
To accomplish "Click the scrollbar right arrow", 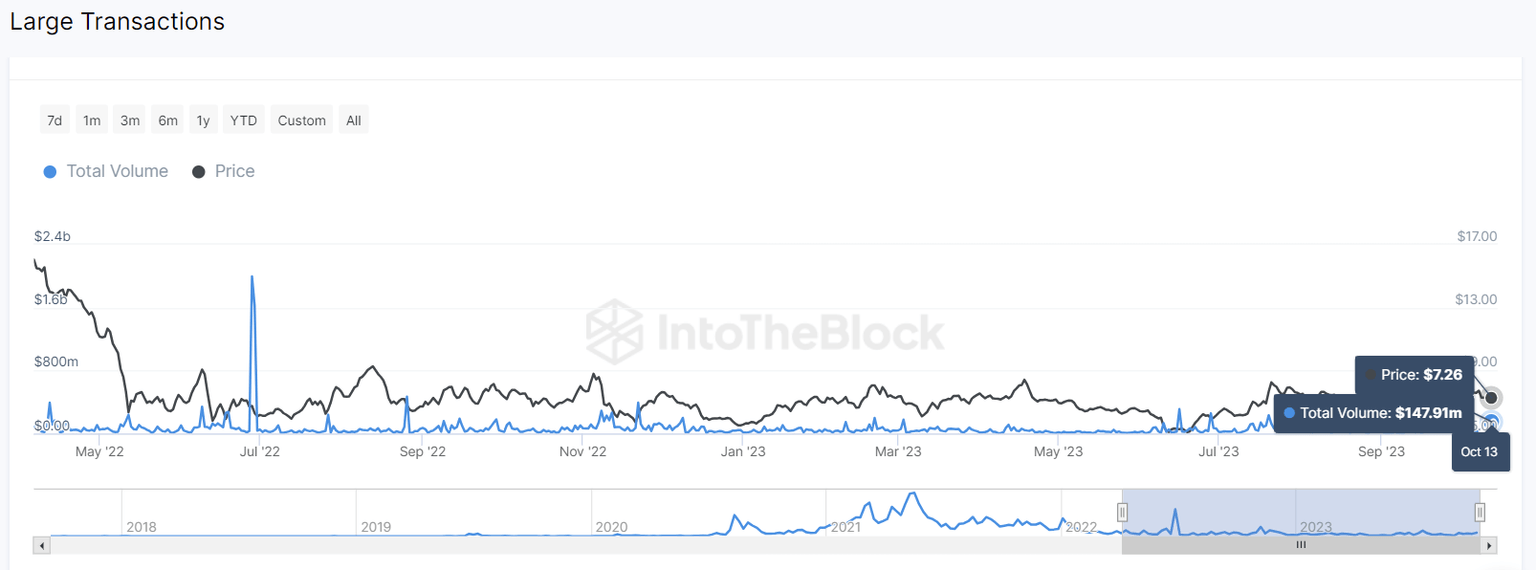I will 1489,546.
